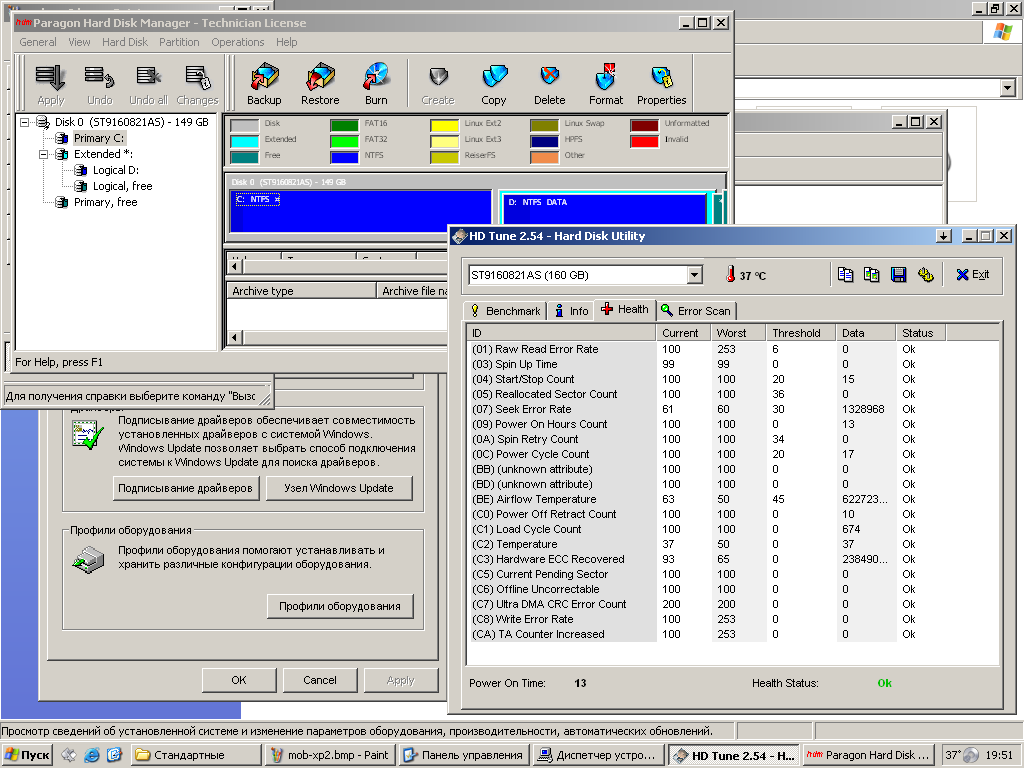Switch to mob-xp2.bmp - Paint taskbar button

coord(330,755)
